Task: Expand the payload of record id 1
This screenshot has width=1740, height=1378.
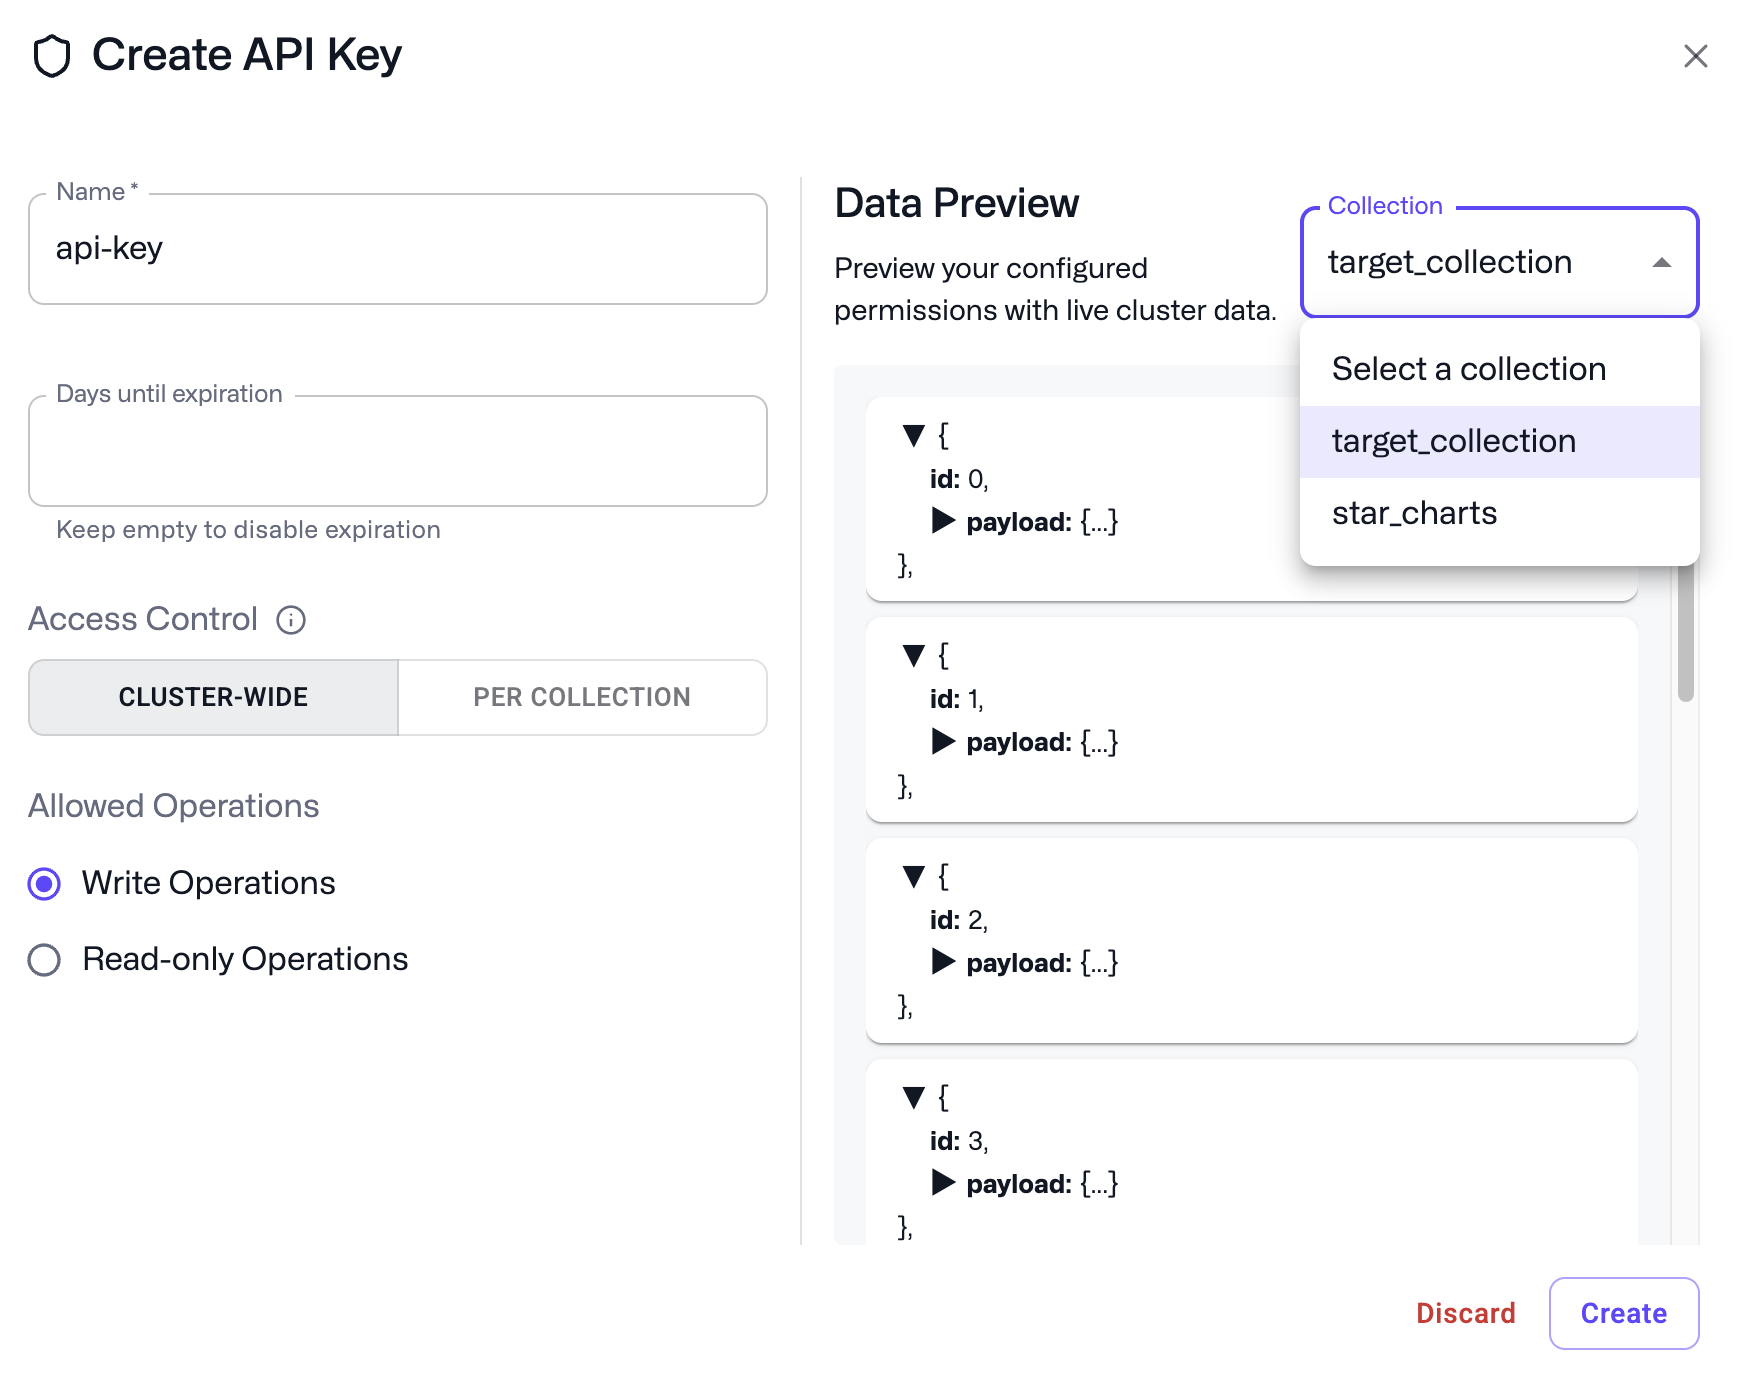Action: tap(944, 742)
